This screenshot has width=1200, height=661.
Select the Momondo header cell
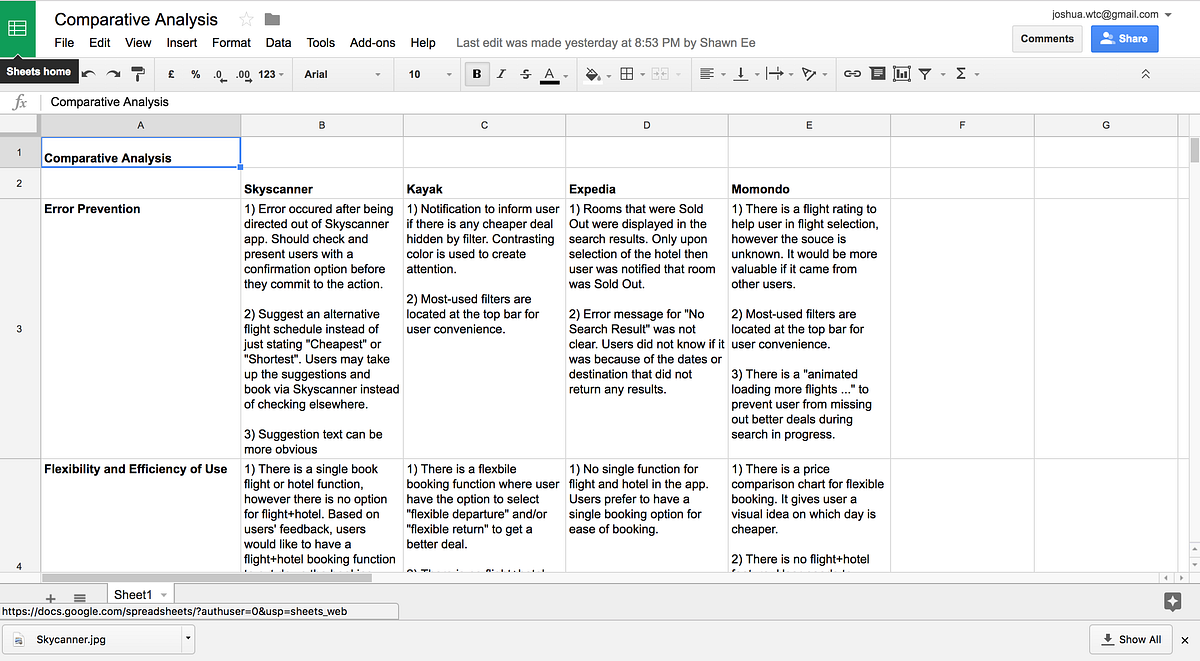(x=809, y=183)
